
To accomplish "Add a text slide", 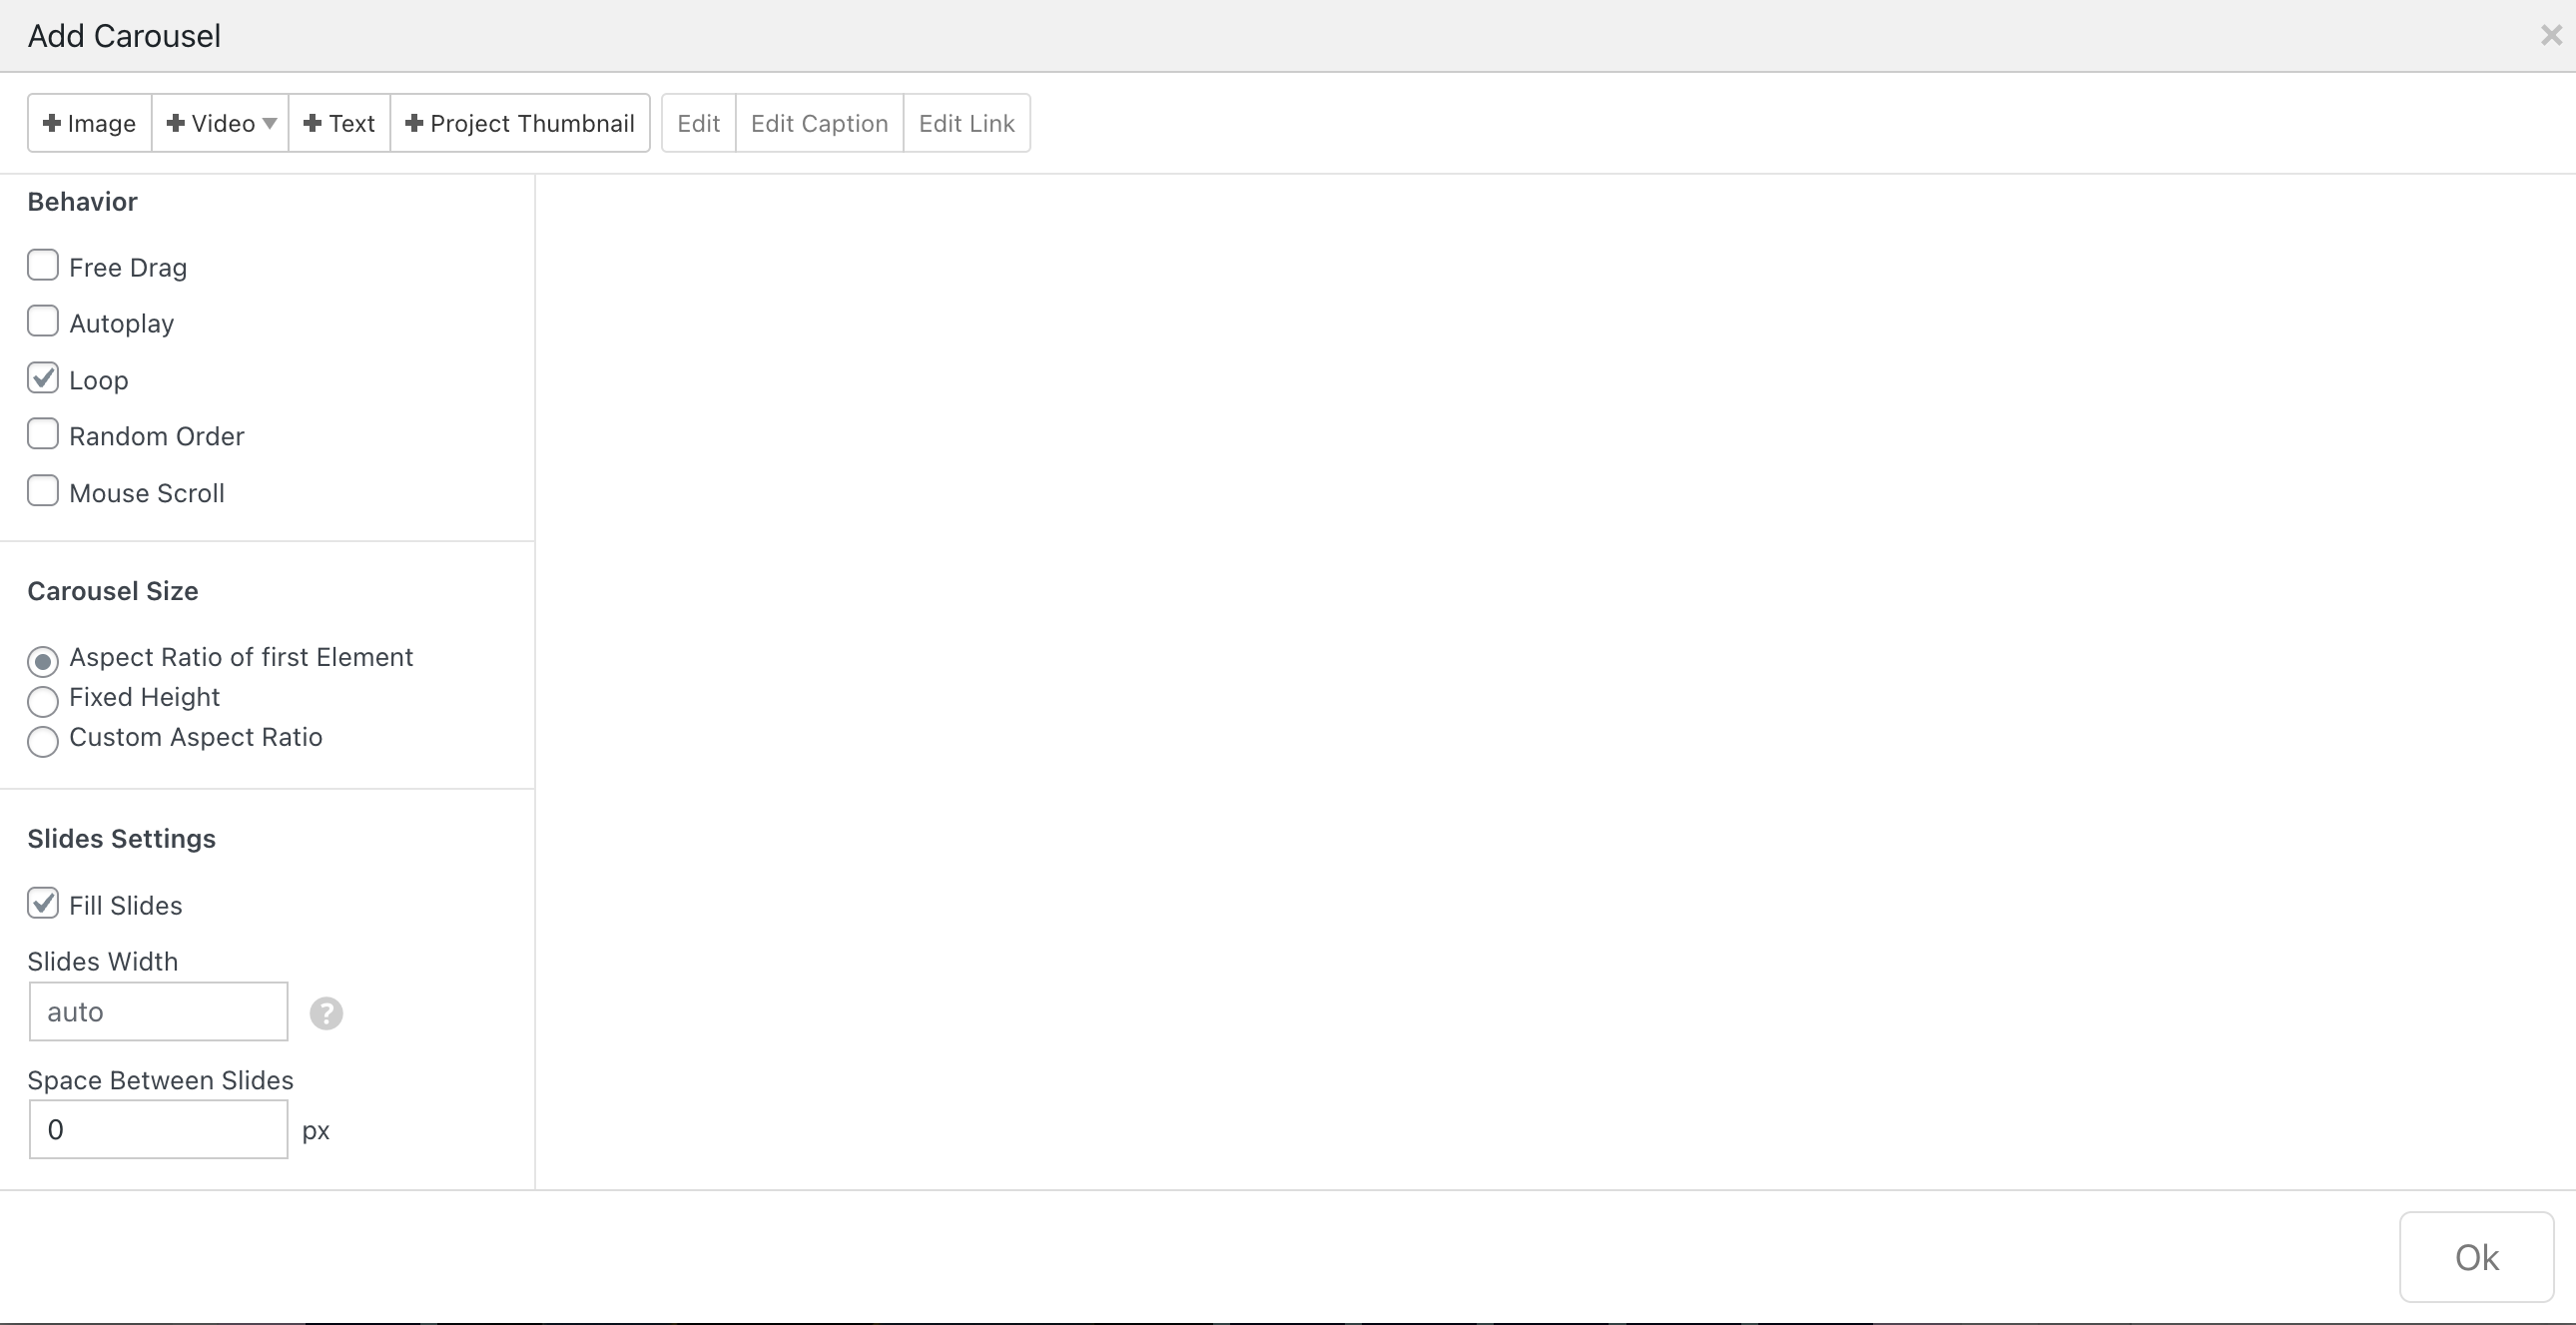I will pyautogui.click(x=339, y=123).
